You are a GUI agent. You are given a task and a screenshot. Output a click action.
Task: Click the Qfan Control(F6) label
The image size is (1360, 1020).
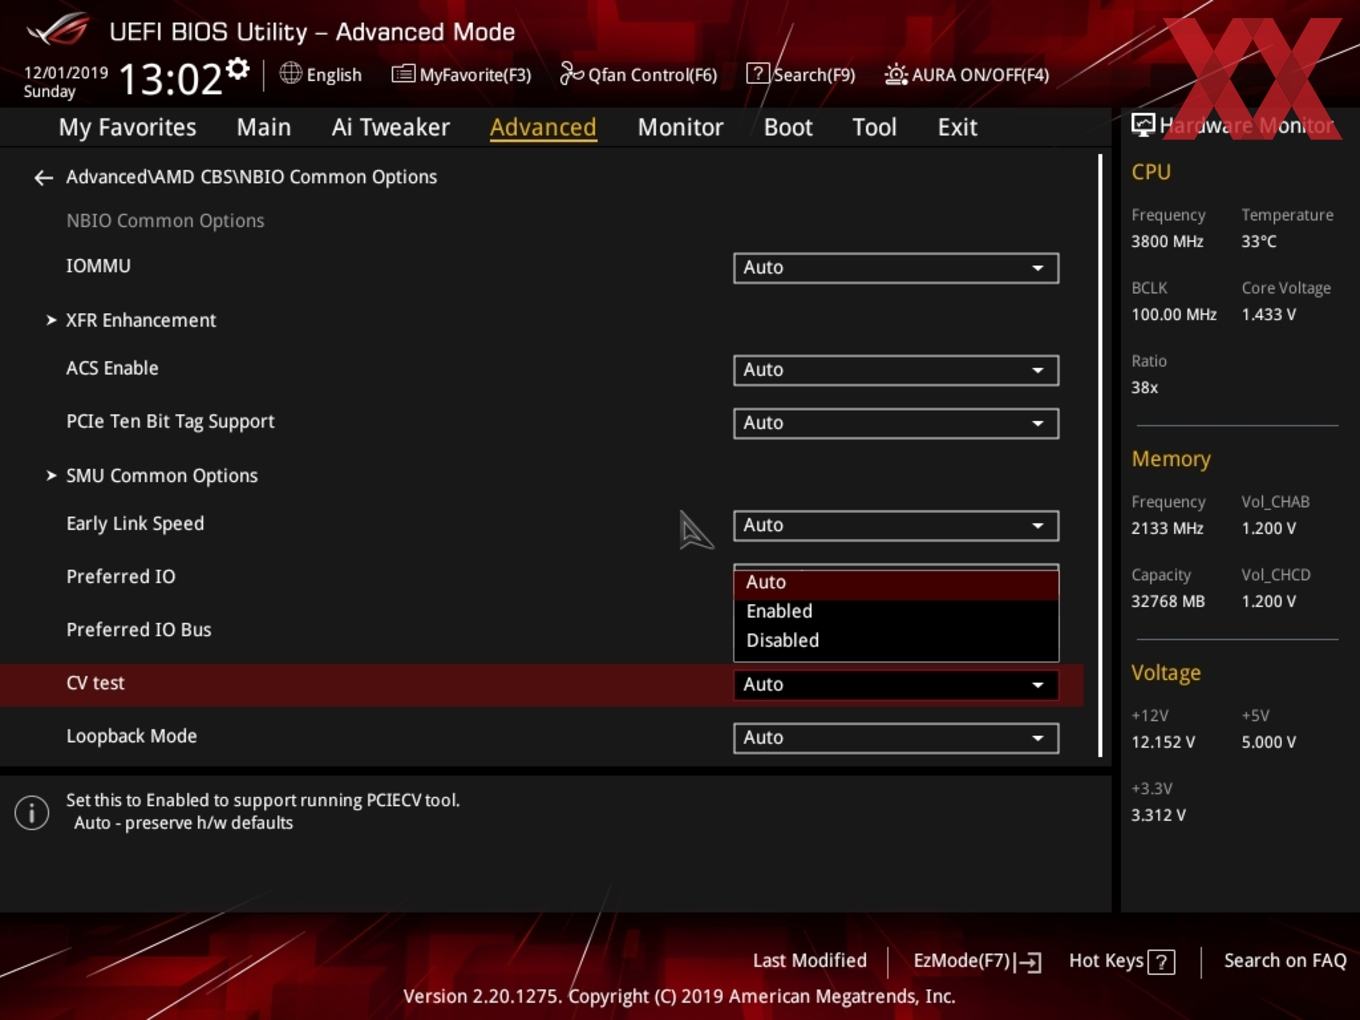652,75
